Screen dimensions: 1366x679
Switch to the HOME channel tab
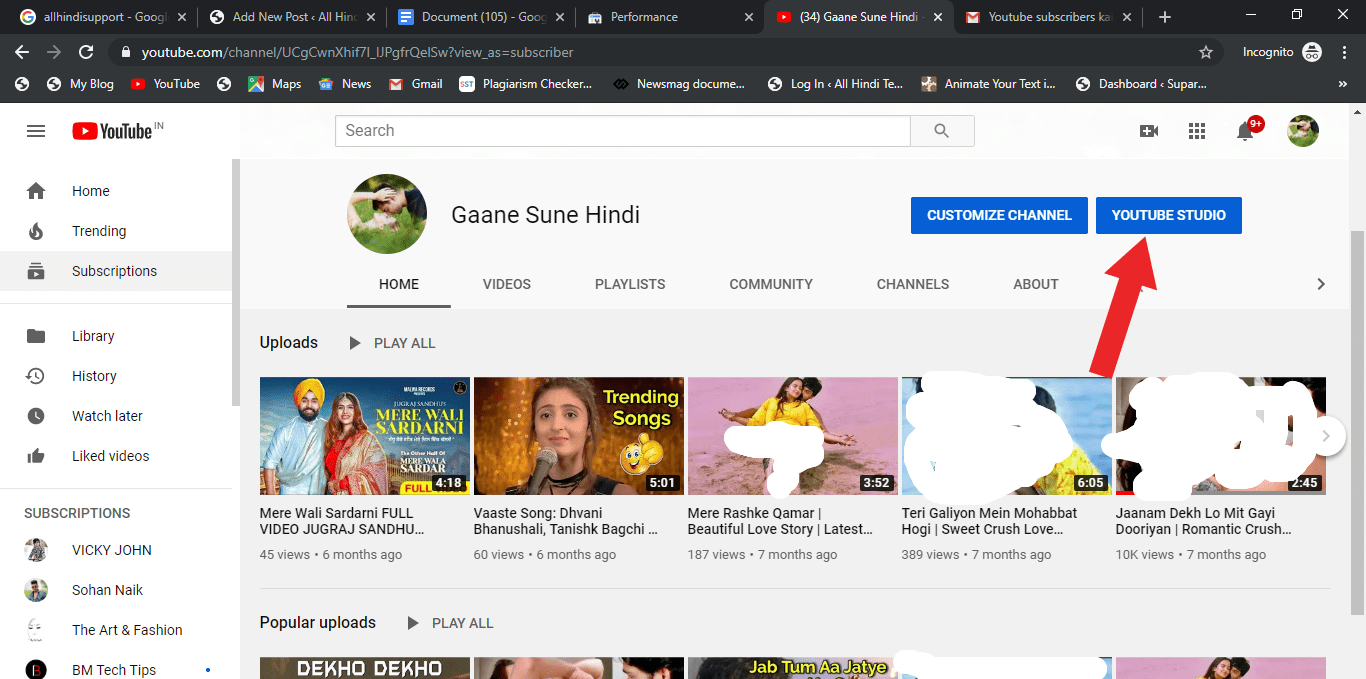399,284
